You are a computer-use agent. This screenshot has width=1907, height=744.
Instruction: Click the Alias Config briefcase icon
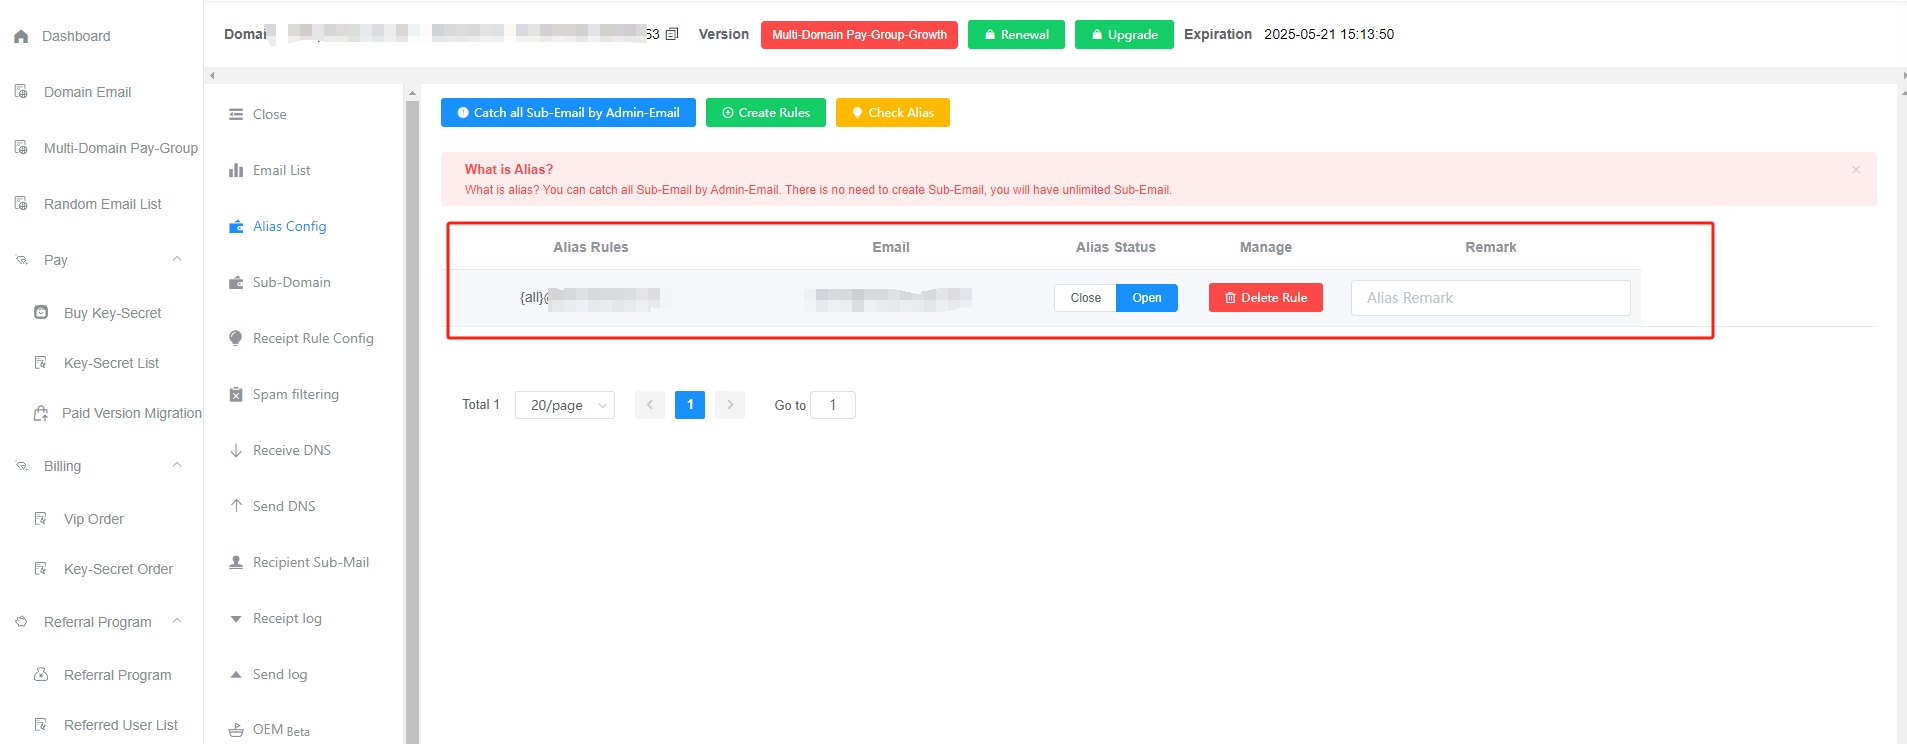click(236, 226)
